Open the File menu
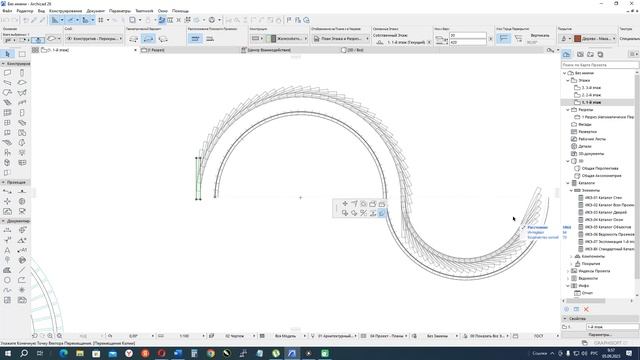The height and width of the screenshot is (360, 640). (7, 11)
